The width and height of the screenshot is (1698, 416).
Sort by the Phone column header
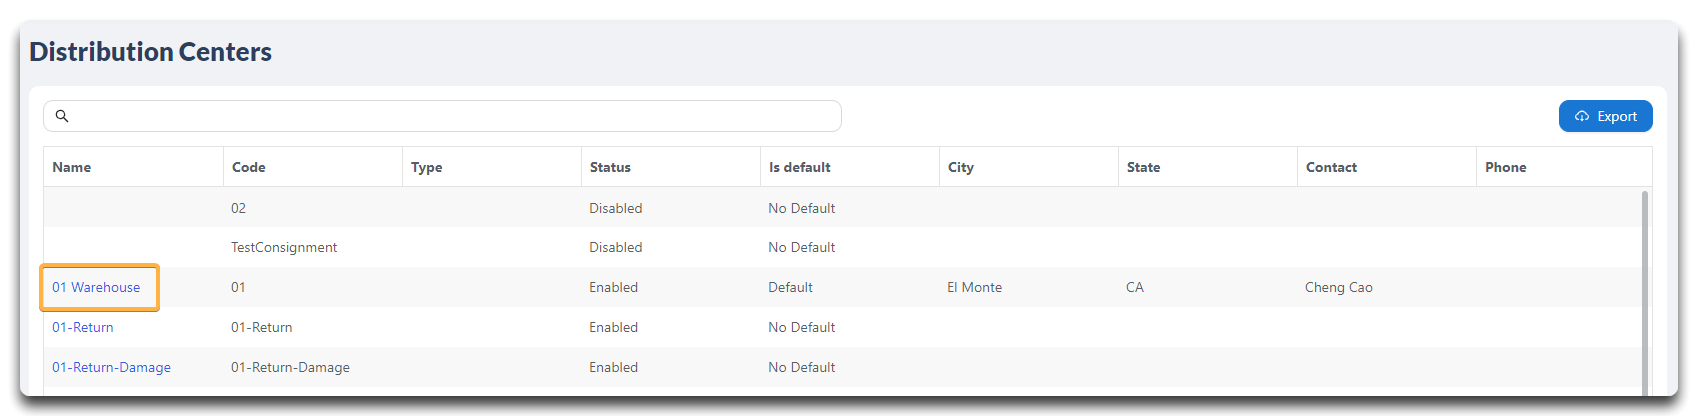point(1506,167)
